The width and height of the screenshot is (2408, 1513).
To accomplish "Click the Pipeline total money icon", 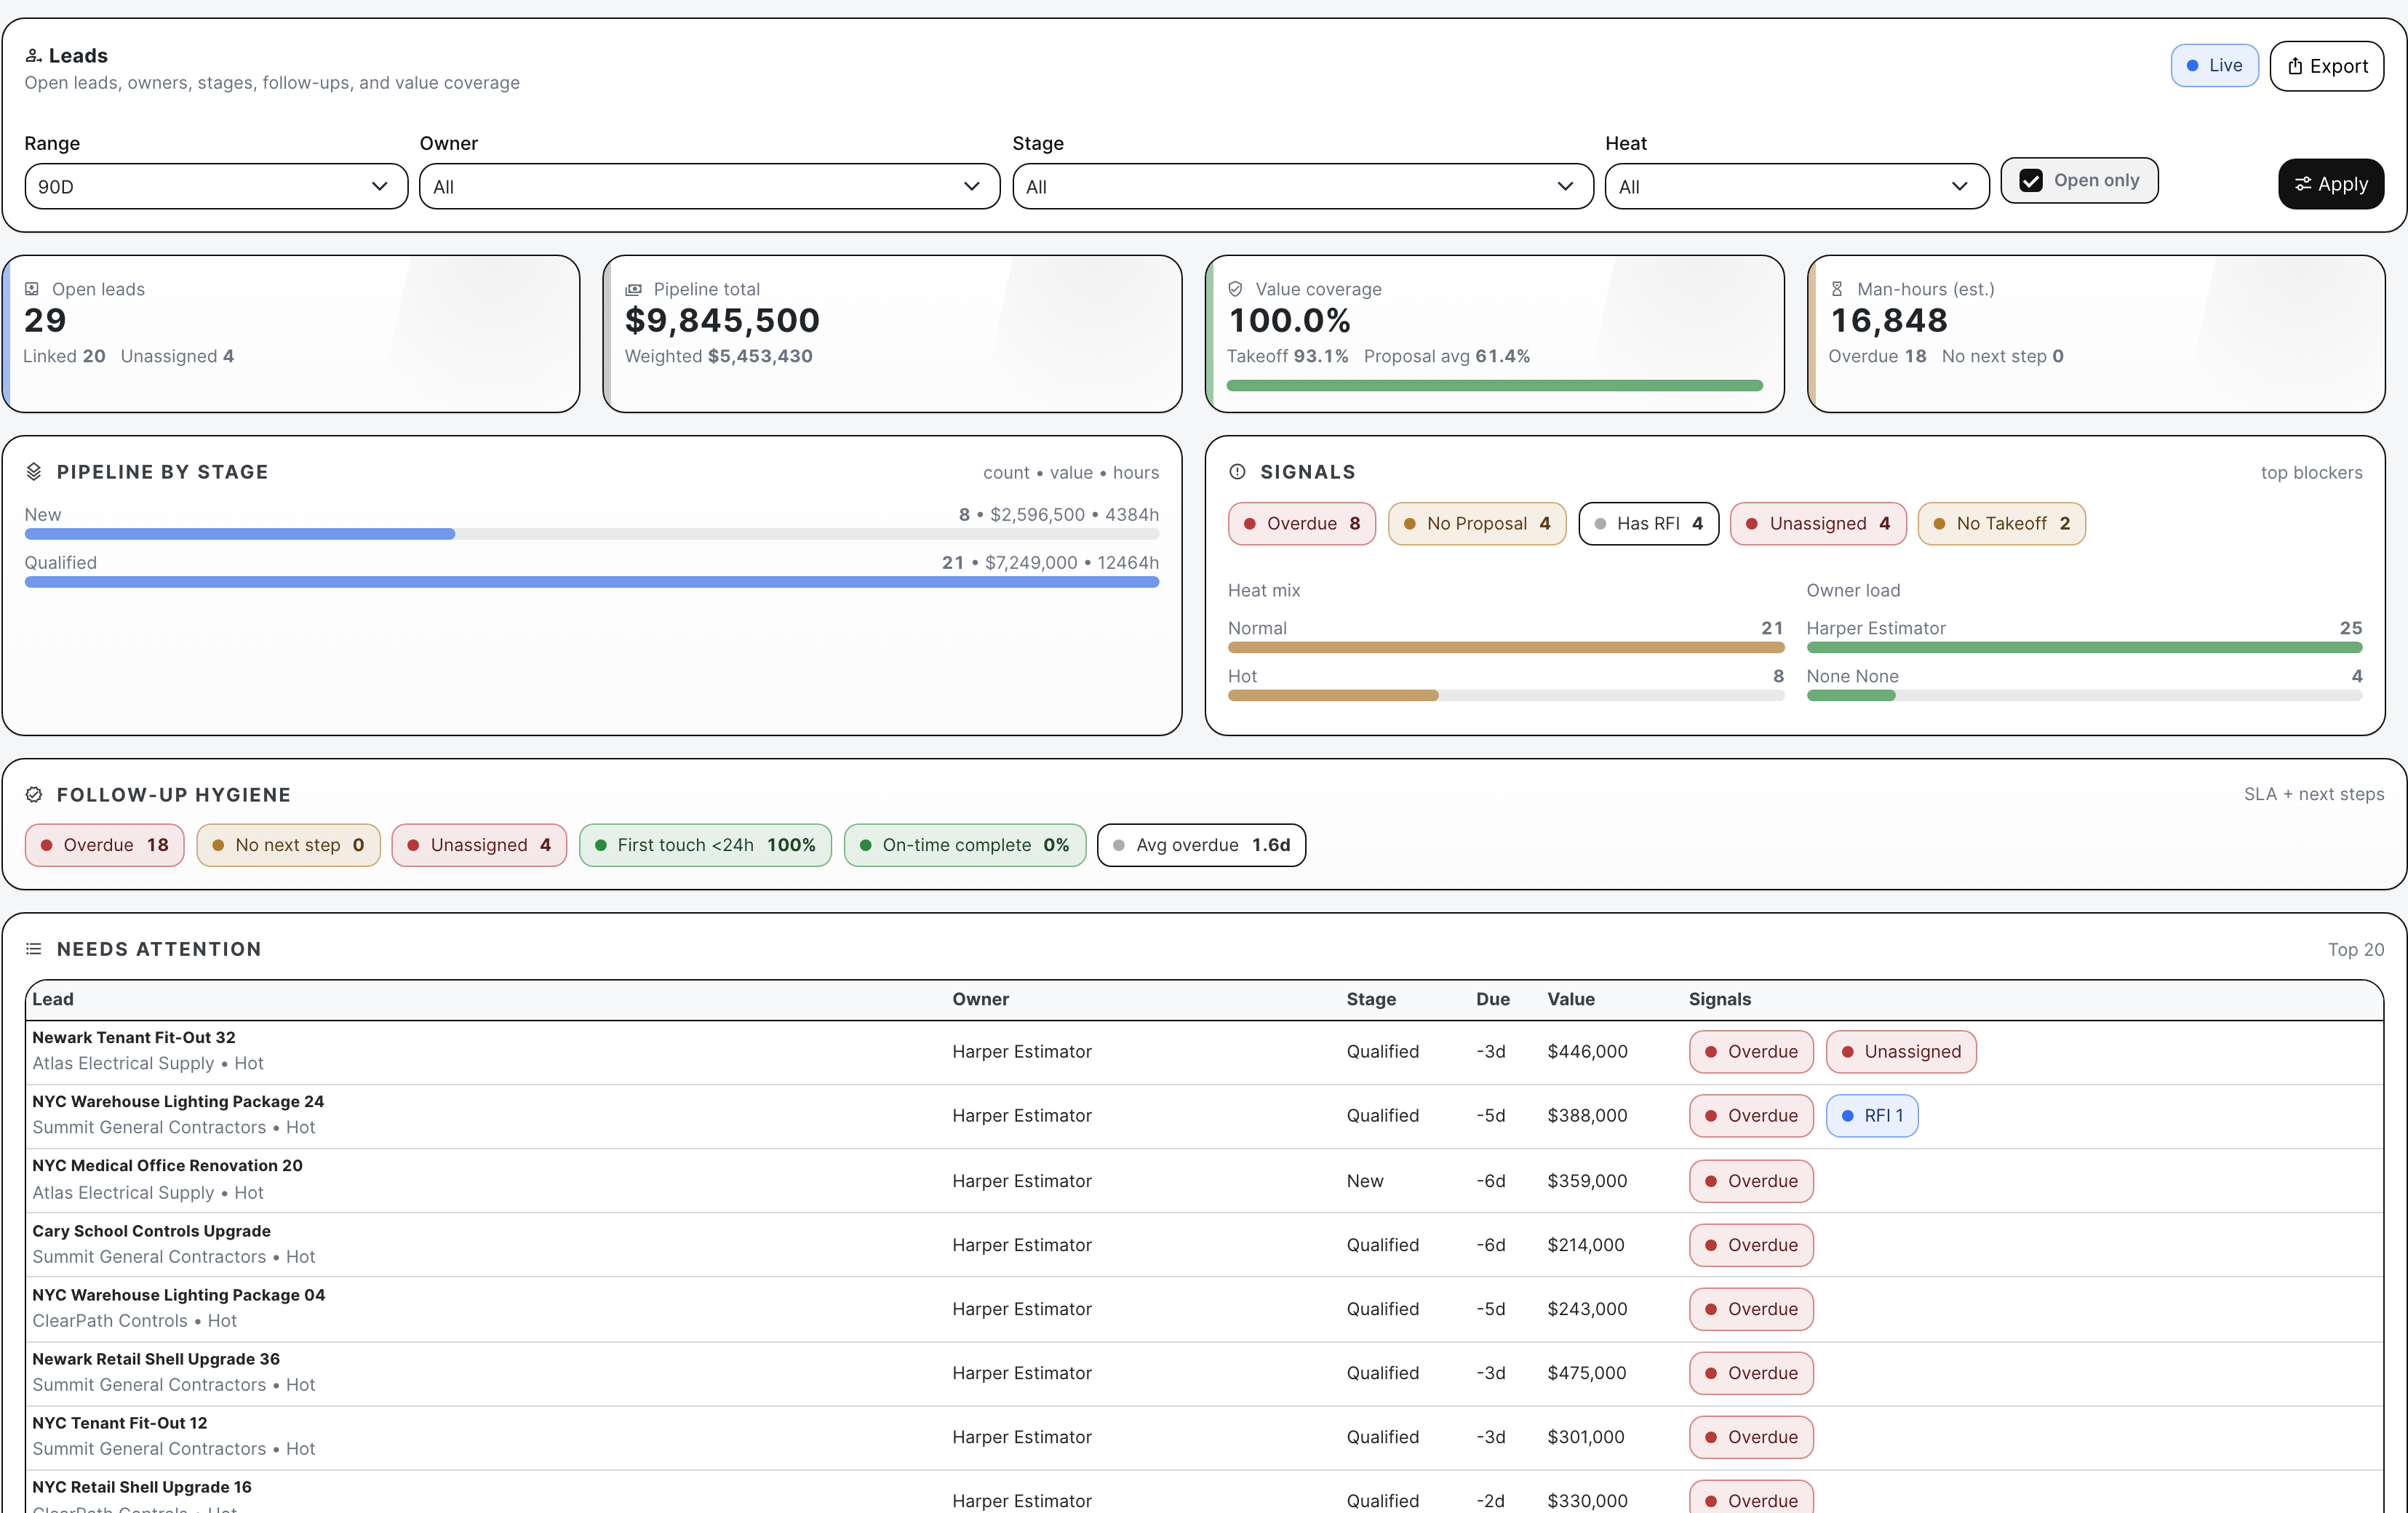I will [633, 289].
